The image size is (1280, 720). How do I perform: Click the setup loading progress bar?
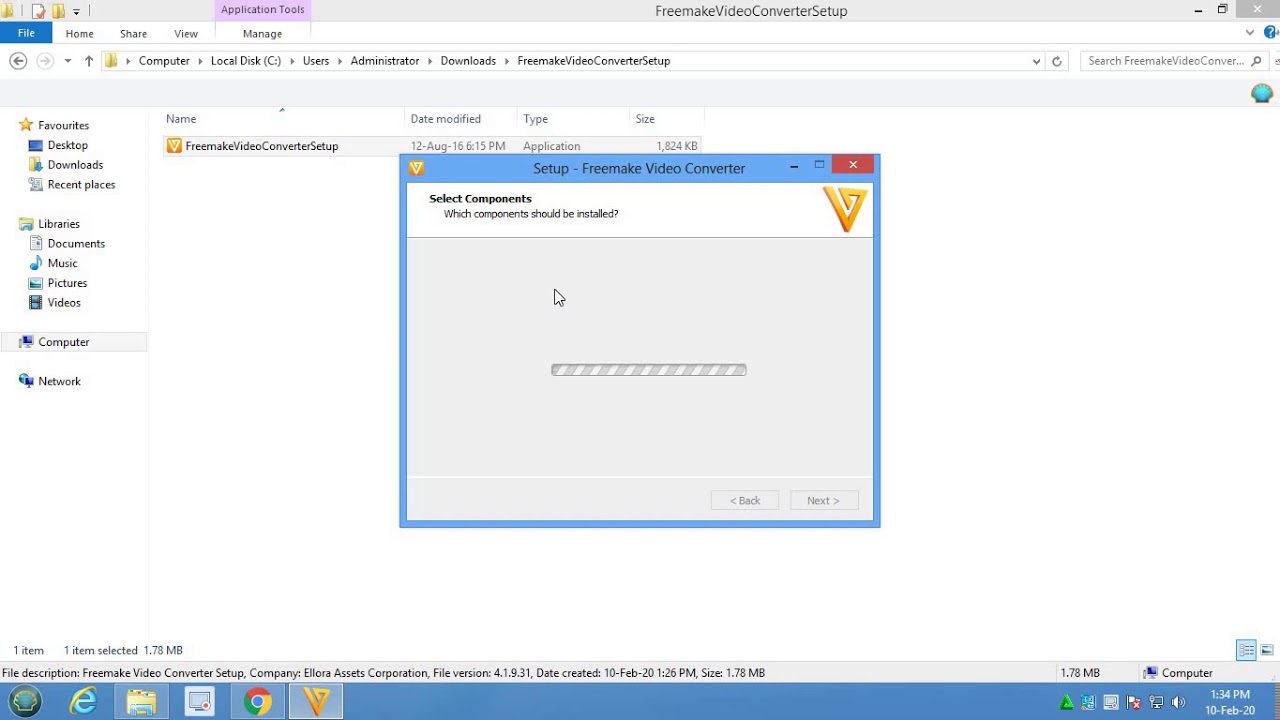point(649,370)
